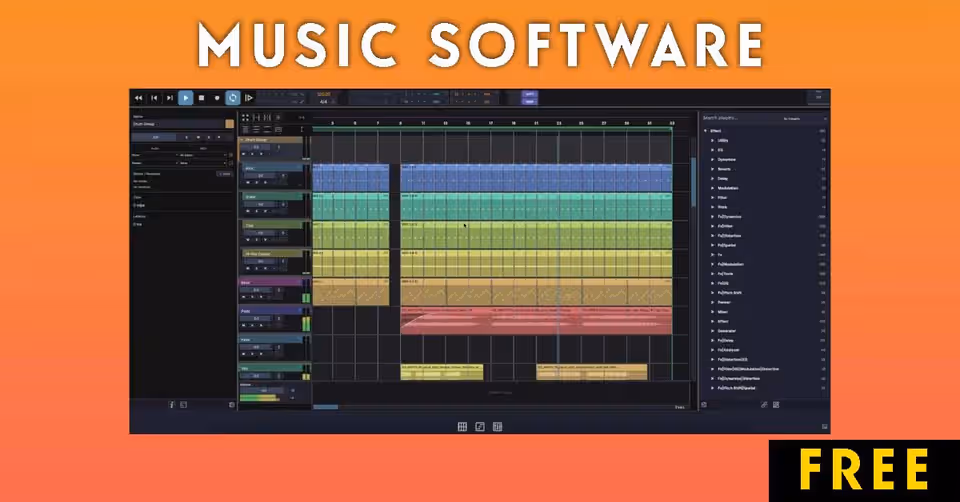Jump to start with the skip-back button

[154, 98]
